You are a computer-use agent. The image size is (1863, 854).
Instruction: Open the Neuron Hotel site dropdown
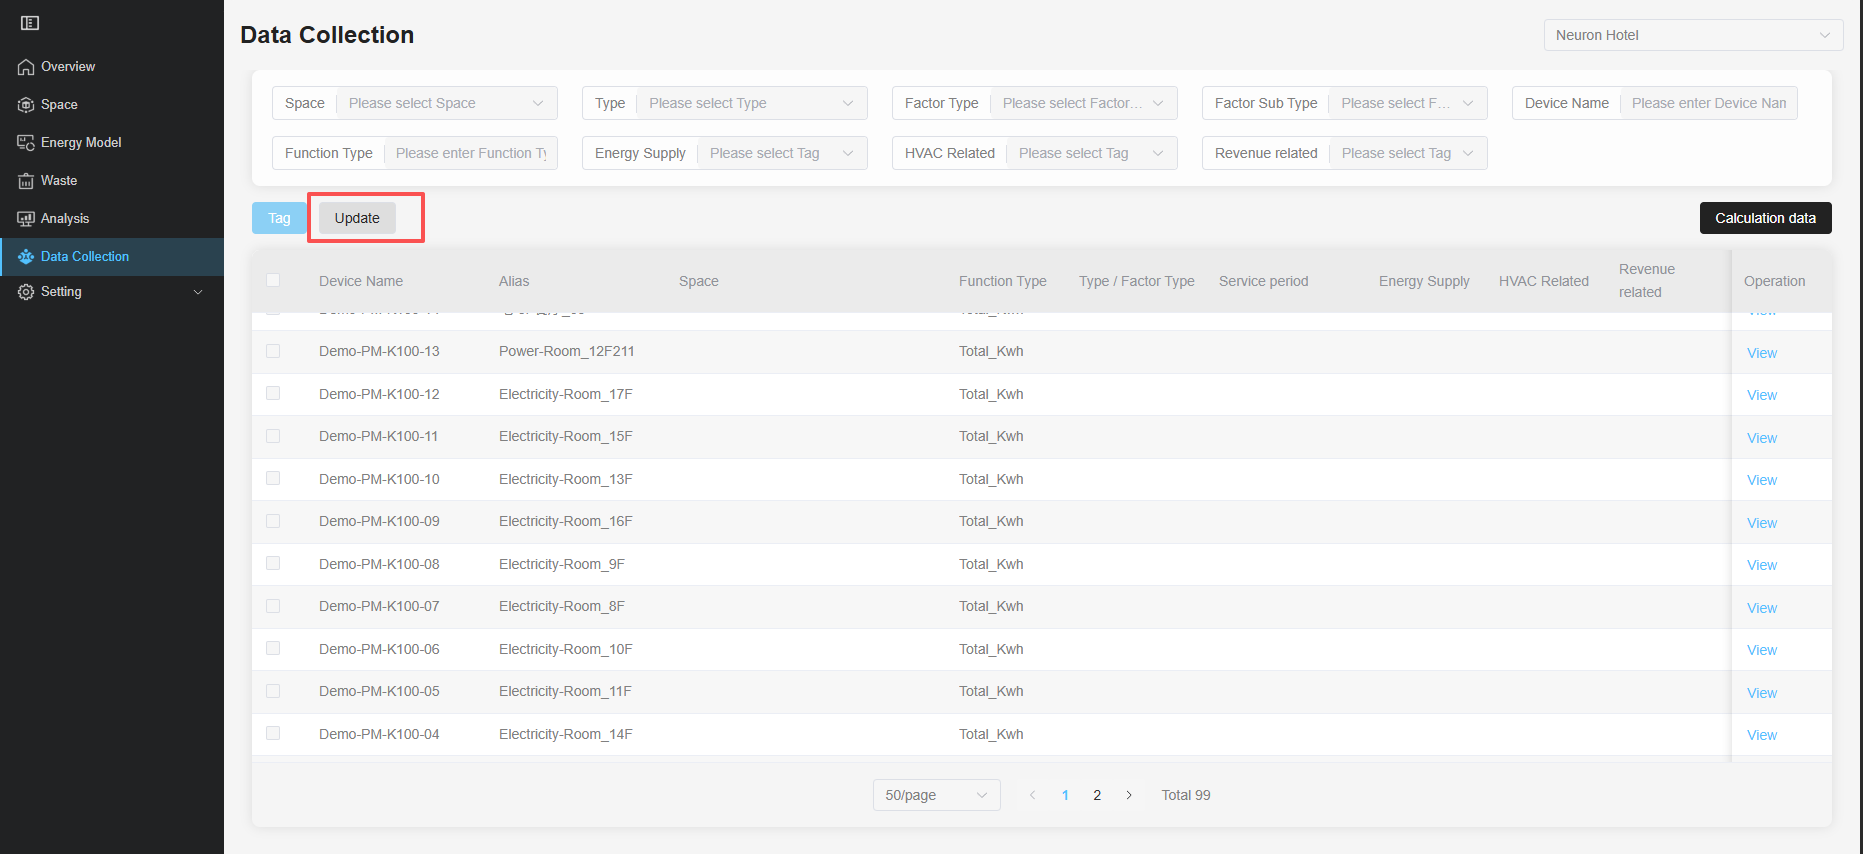(x=1692, y=35)
